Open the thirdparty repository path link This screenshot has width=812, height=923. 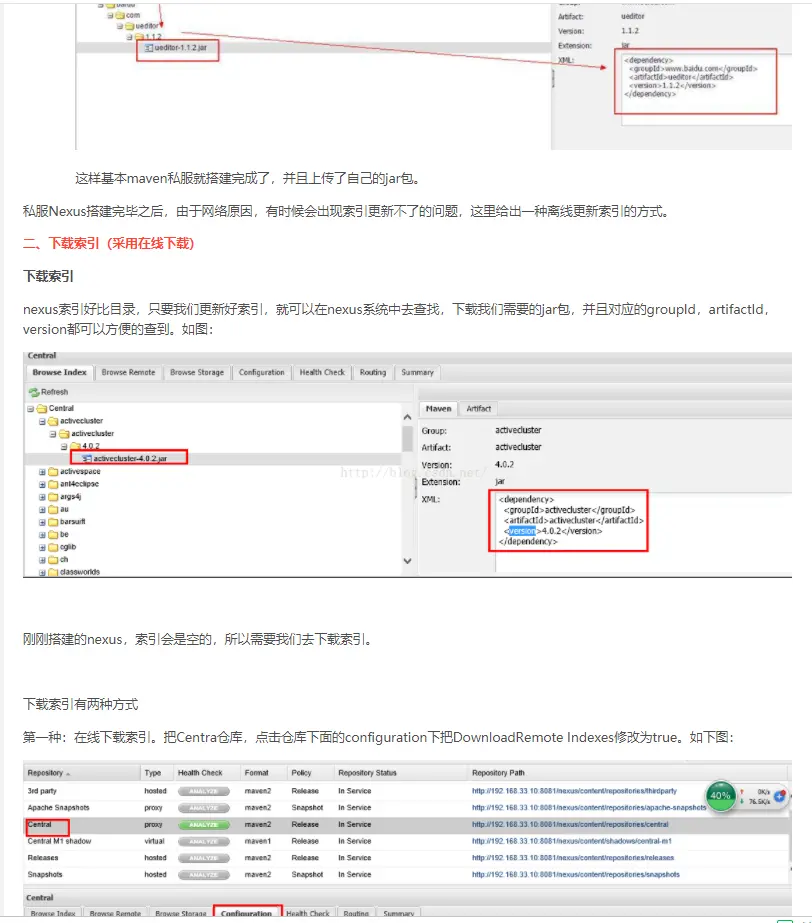click(x=574, y=791)
